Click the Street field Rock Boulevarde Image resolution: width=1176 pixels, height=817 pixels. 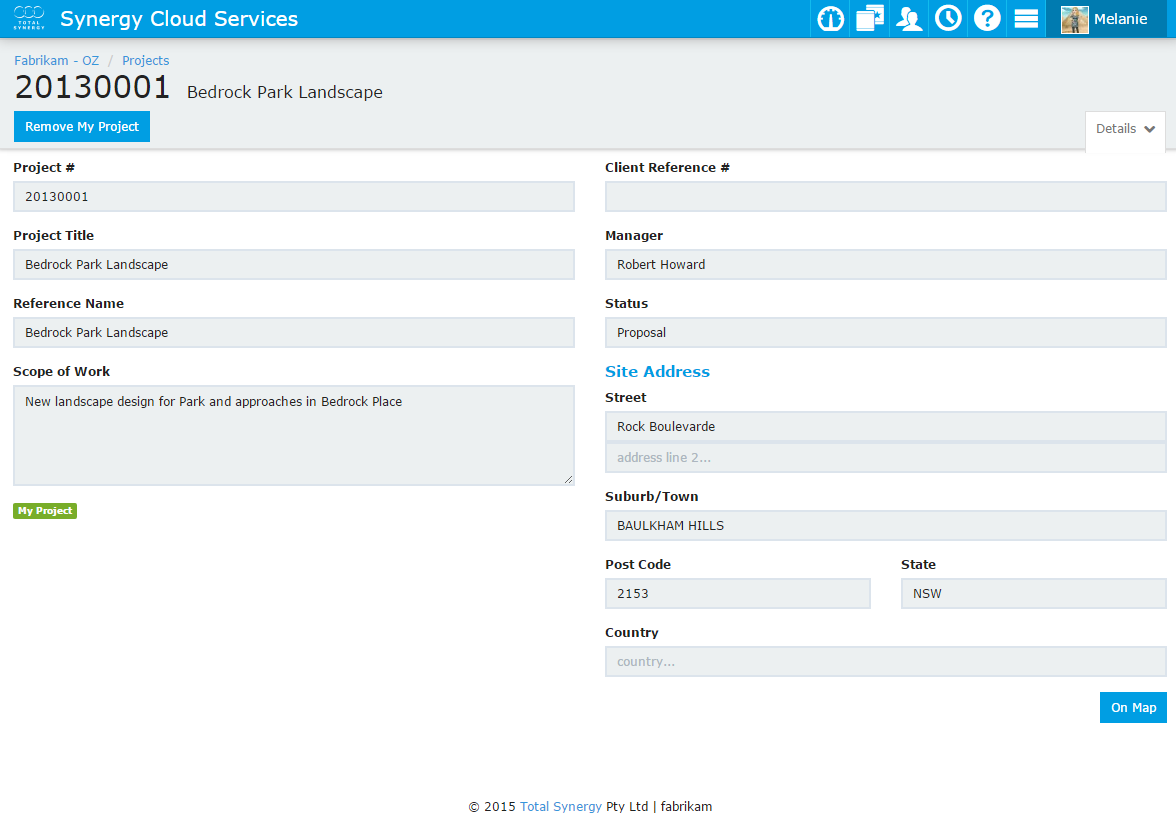(886, 426)
